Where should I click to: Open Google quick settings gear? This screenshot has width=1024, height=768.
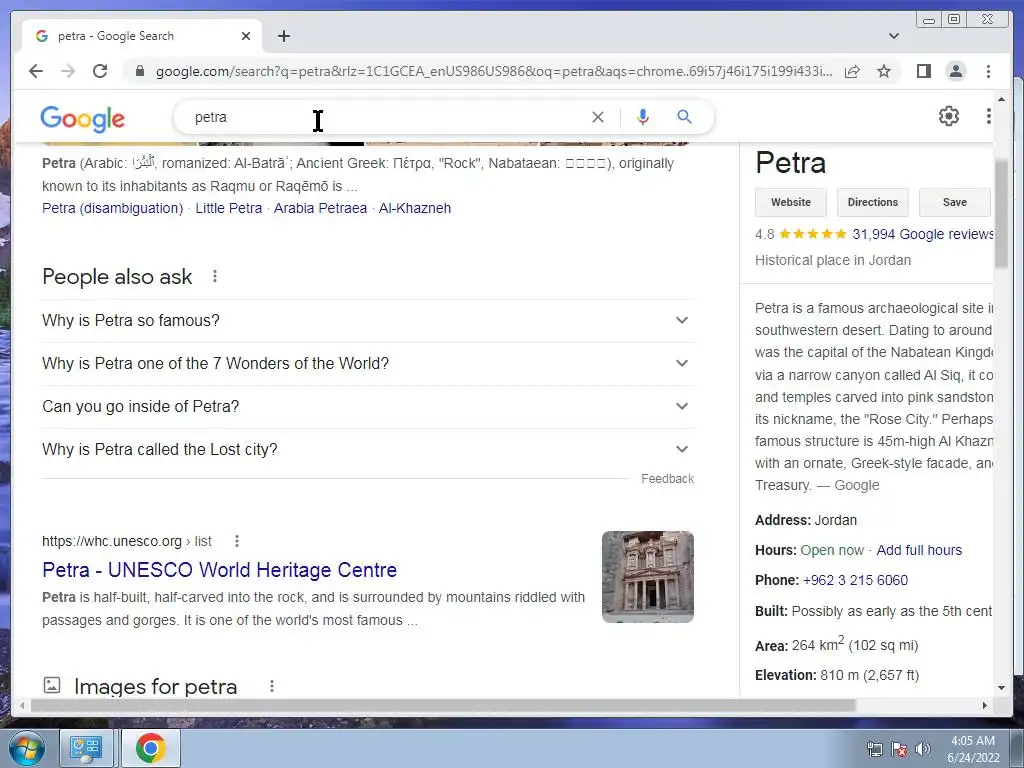click(948, 116)
